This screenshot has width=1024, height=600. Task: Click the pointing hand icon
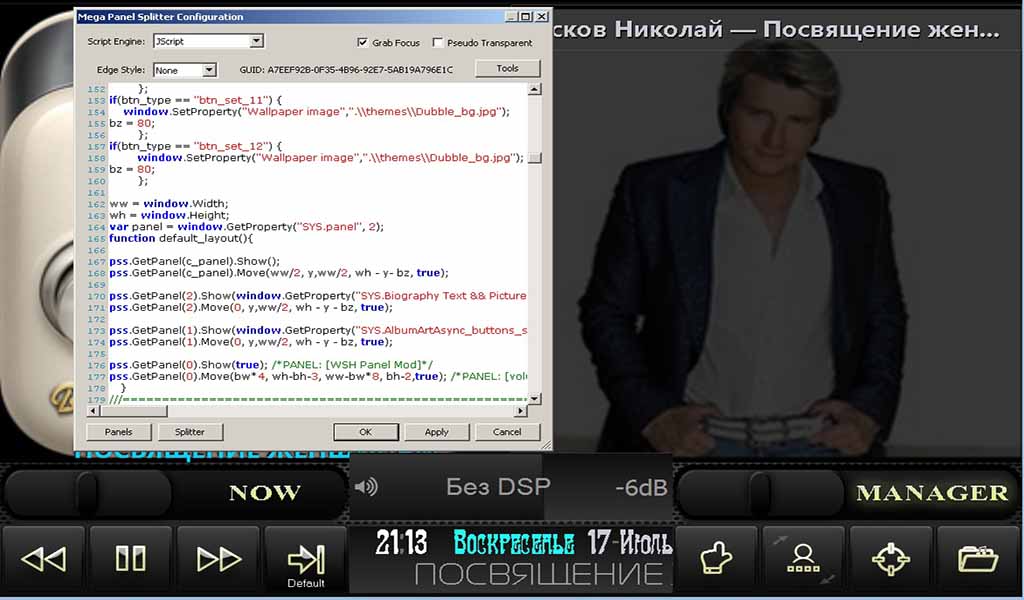[716, 558]
